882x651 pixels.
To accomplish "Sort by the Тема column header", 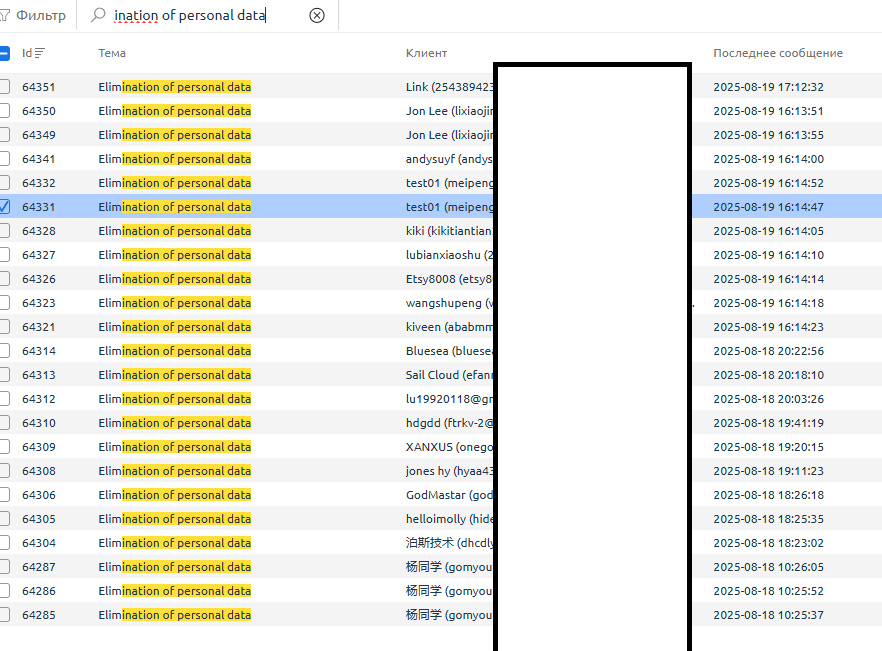I will click(112, 53).
